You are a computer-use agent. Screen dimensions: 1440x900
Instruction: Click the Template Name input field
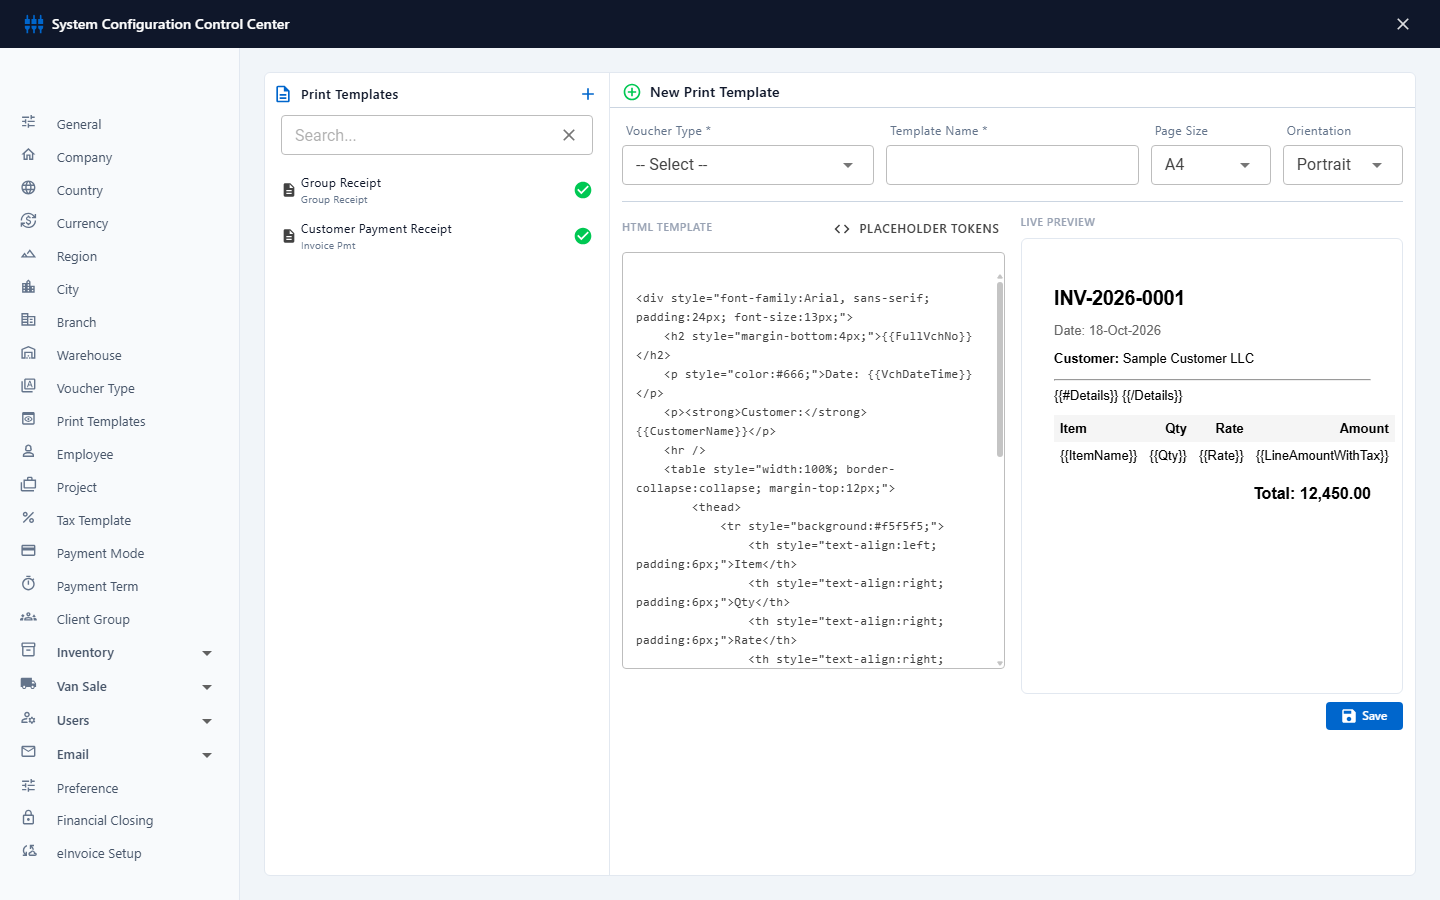tap(1012, 165)
